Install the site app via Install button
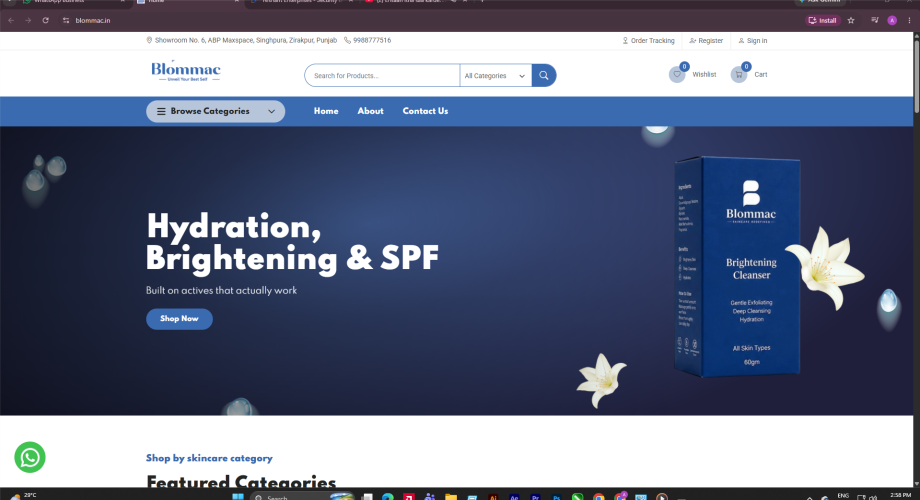The image size is (920, 500). (823, 21)
